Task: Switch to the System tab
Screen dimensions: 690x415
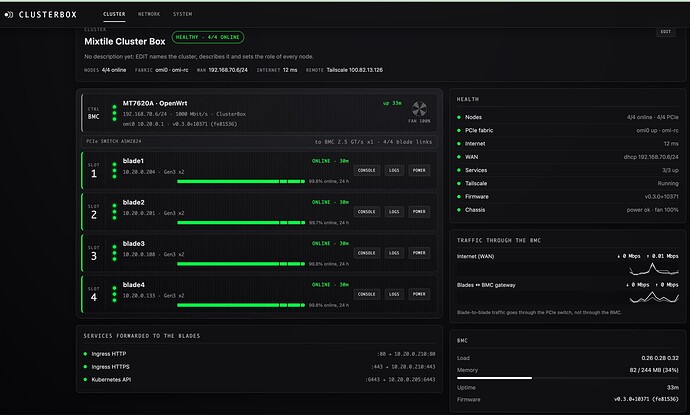Action: (182, 14)
